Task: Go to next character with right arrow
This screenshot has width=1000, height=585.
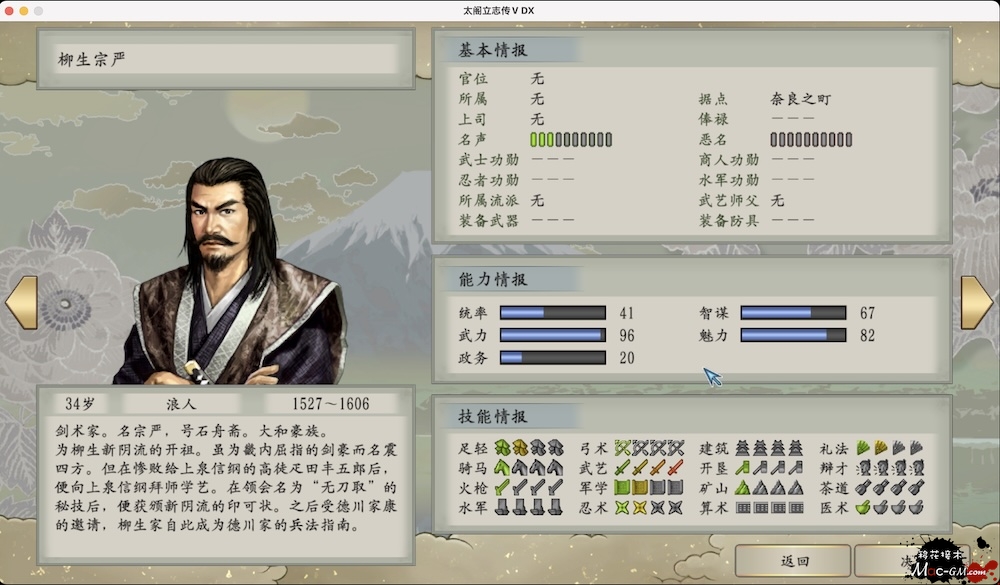Action: click(977, 302)
